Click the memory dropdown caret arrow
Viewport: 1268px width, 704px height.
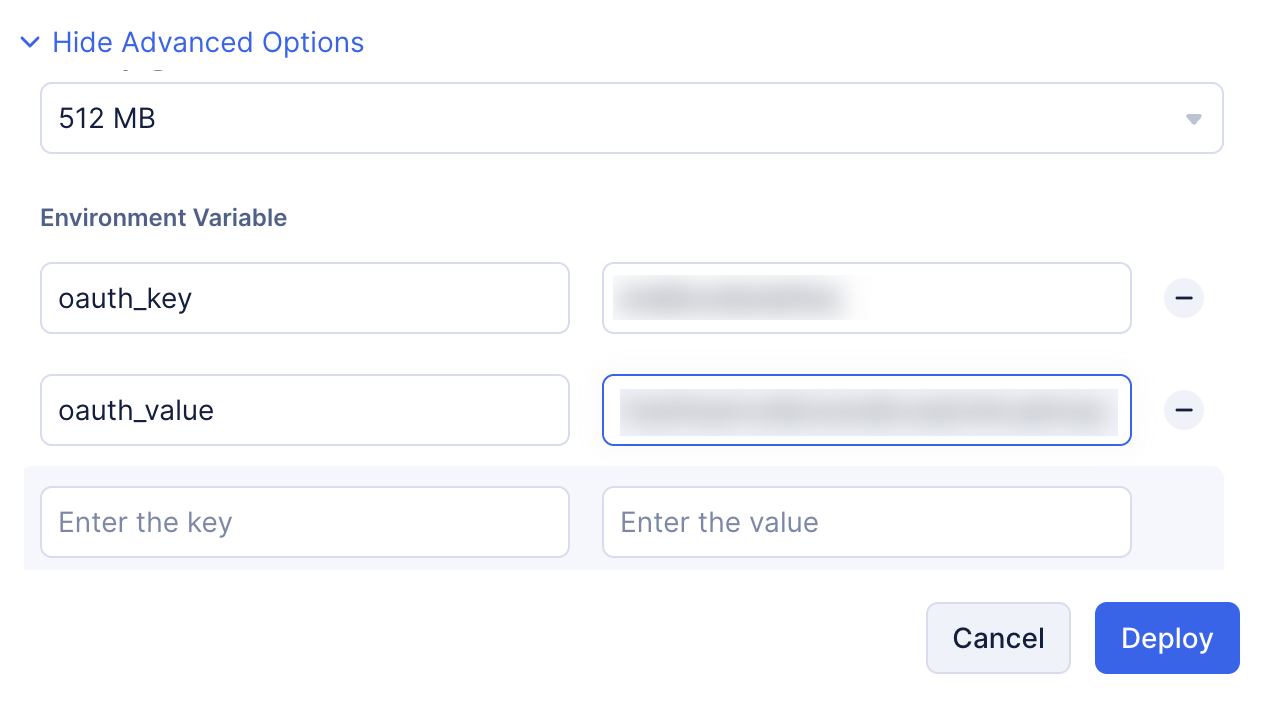[1193, 119]
